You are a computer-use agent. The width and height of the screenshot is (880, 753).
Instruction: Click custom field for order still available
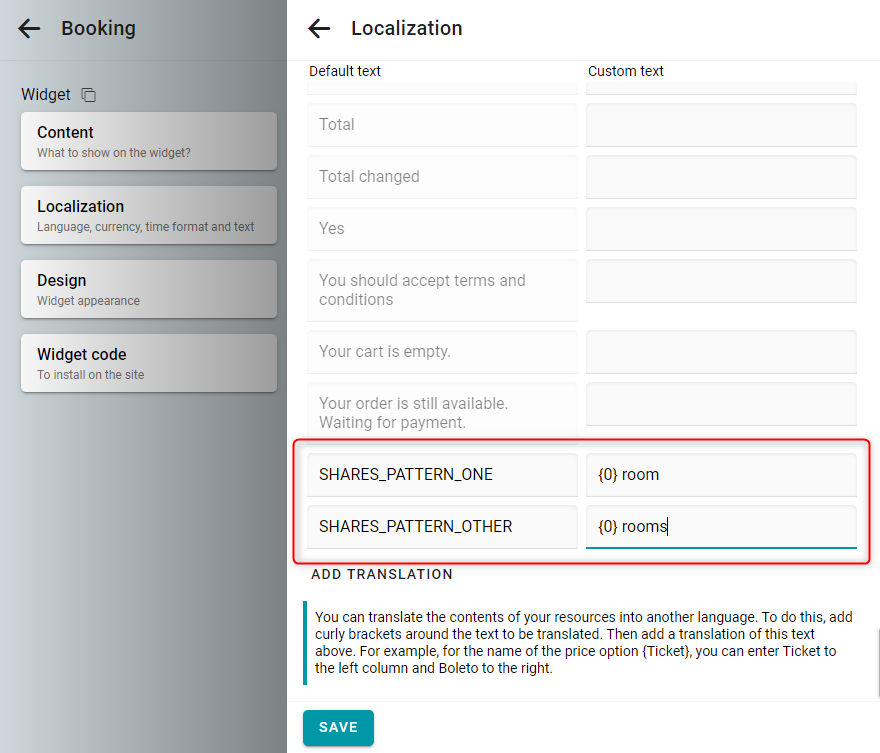(x=721, y=404)
